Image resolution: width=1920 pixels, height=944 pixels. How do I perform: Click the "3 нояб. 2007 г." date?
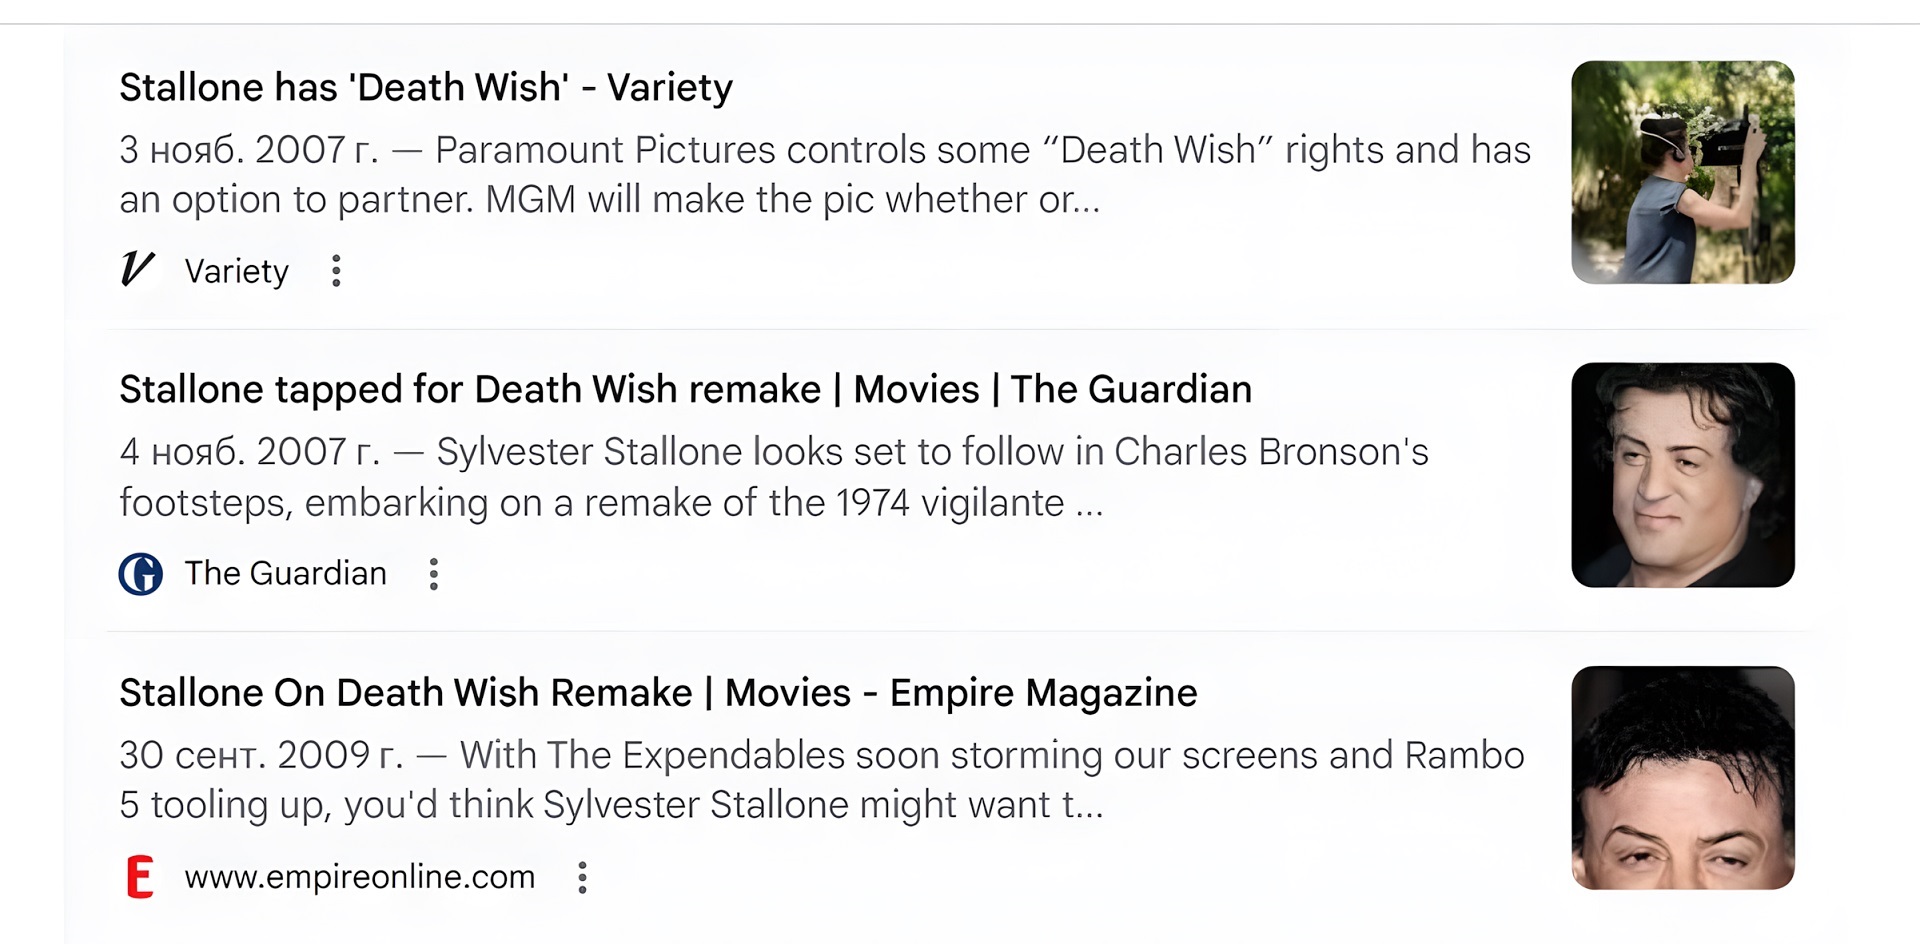point(249,150)
